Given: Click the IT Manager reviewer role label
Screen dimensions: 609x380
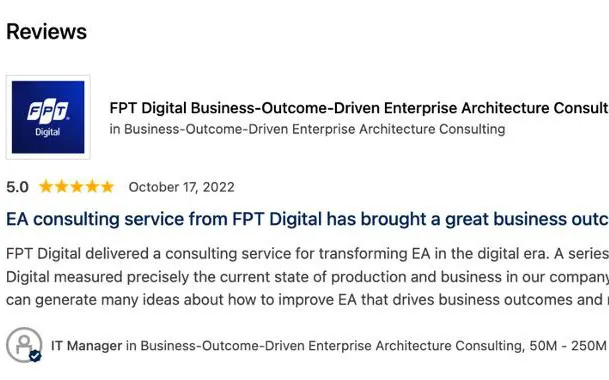Looking at the screenshot, I should tap(87, 345).
